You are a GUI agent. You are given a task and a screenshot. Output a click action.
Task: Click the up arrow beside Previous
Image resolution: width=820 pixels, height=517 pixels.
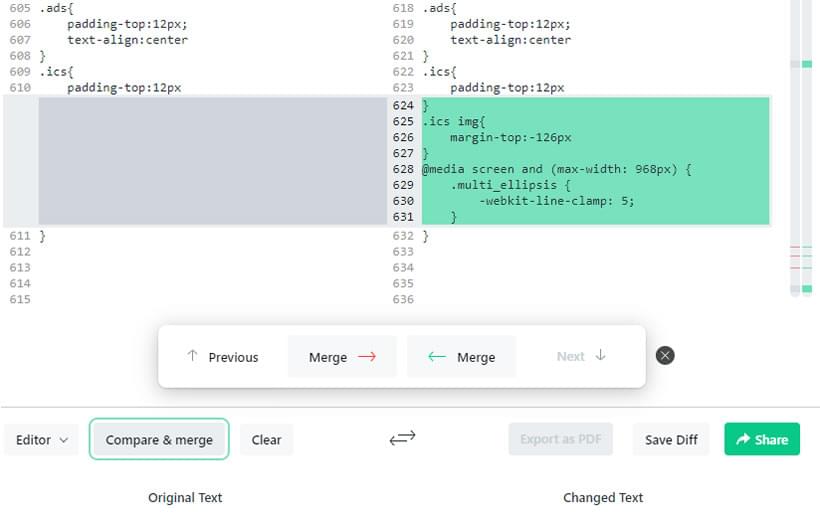(192, 356)
